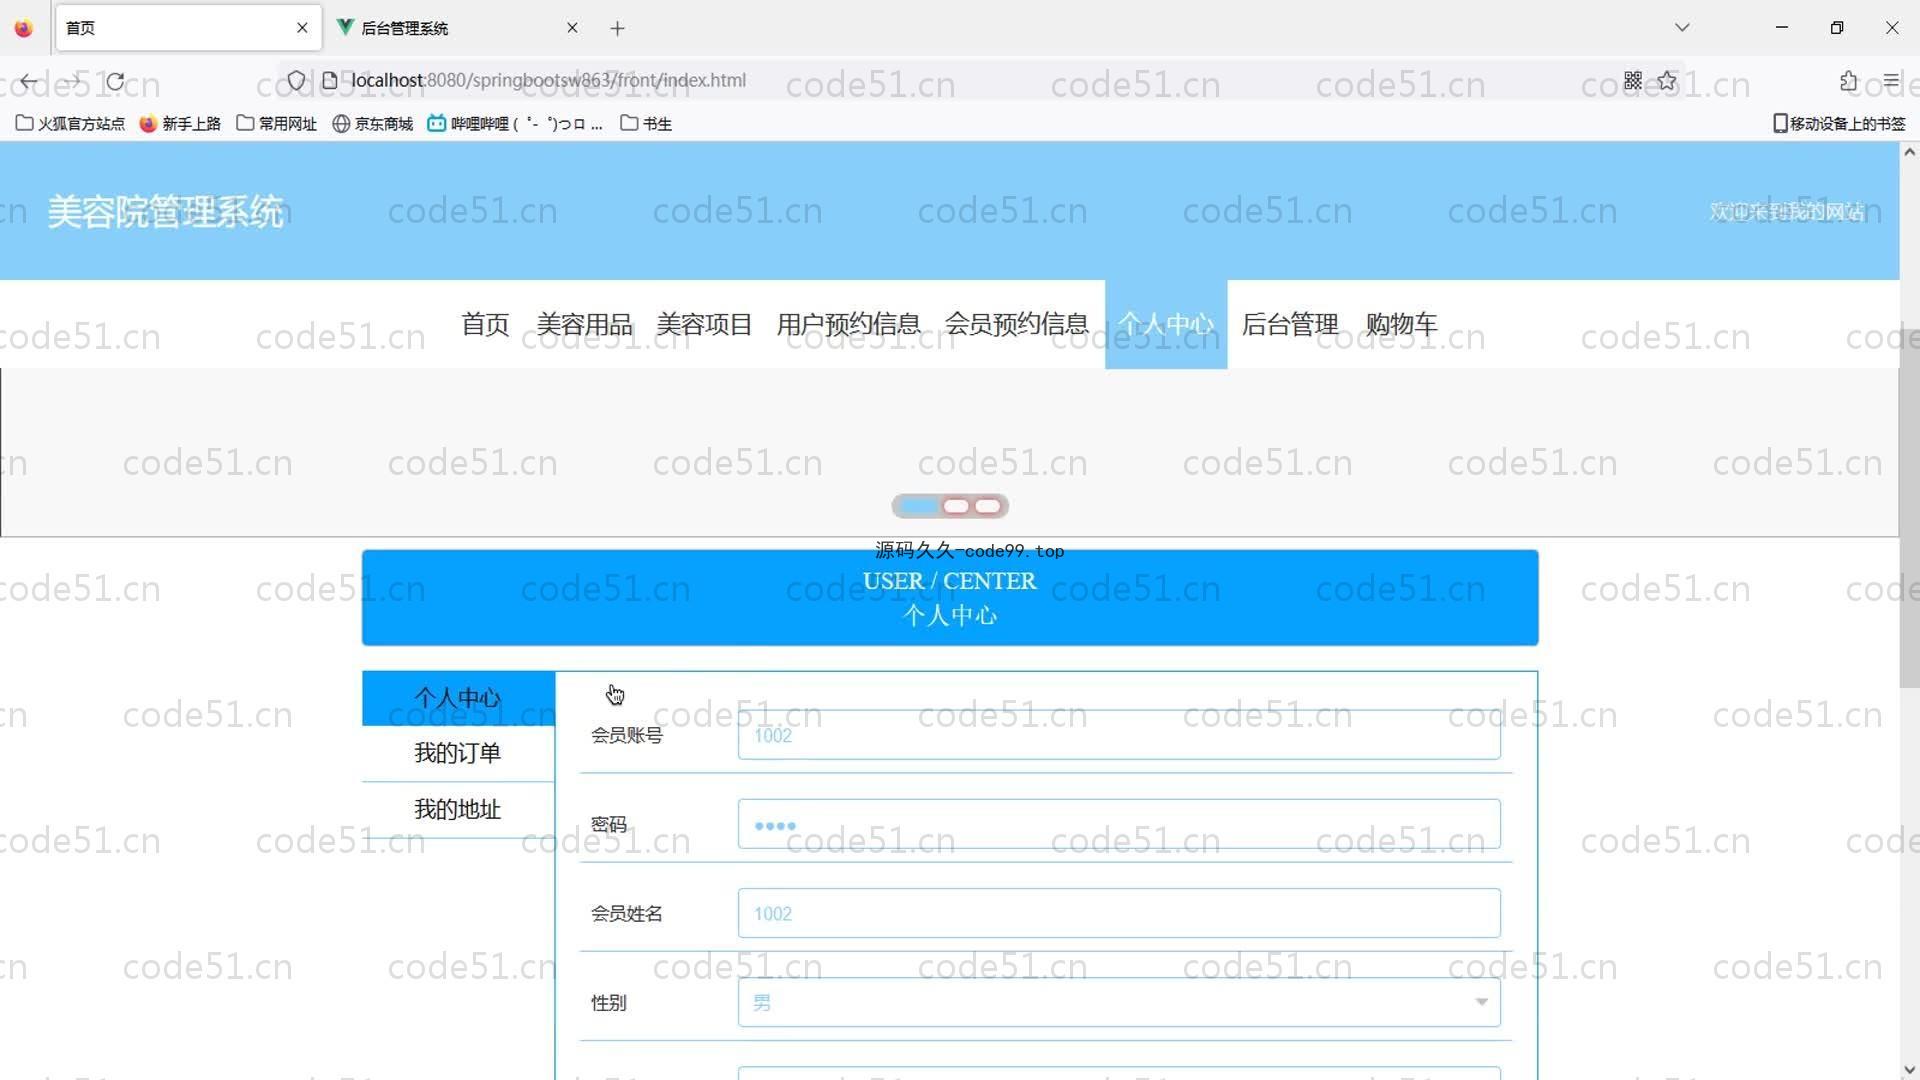Open 我的订单 in the side menu
Viewport: 1920px width, 1080px height.
(458, 753)
